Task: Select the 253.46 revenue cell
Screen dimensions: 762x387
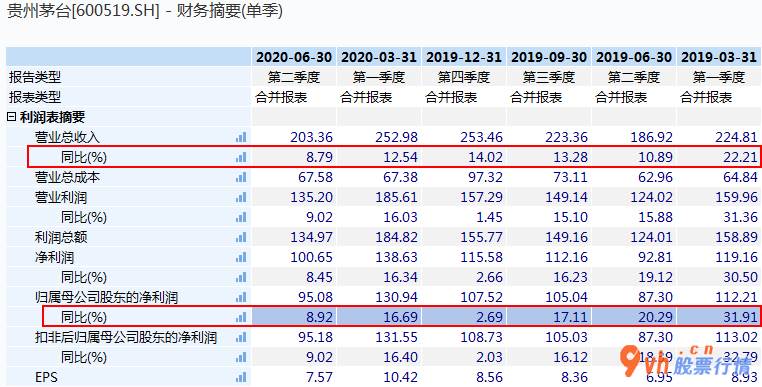Action: pyautogui.click(x=464, y=137)
